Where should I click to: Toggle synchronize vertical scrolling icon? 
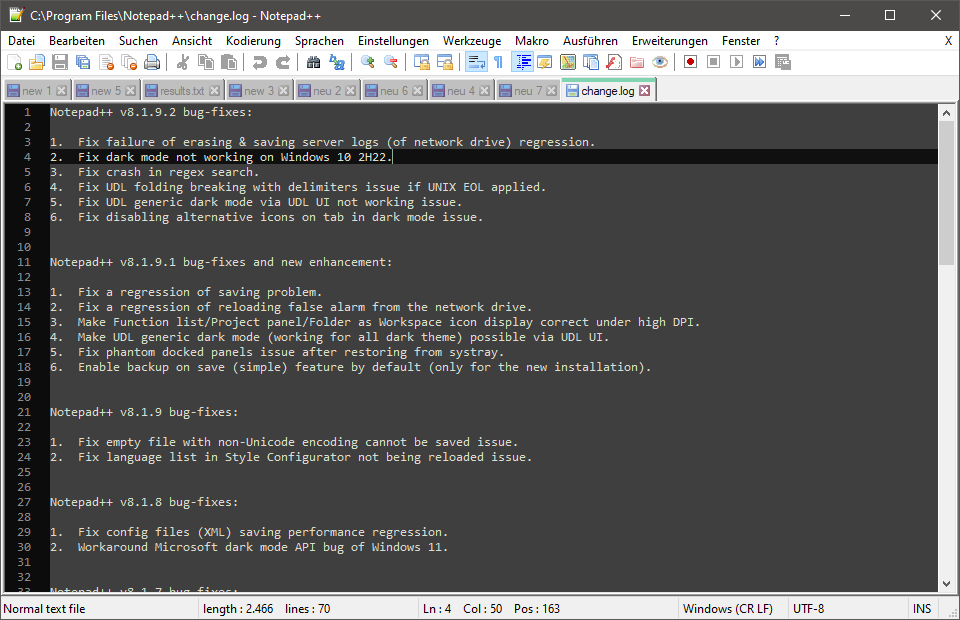(x=421, y=62)
